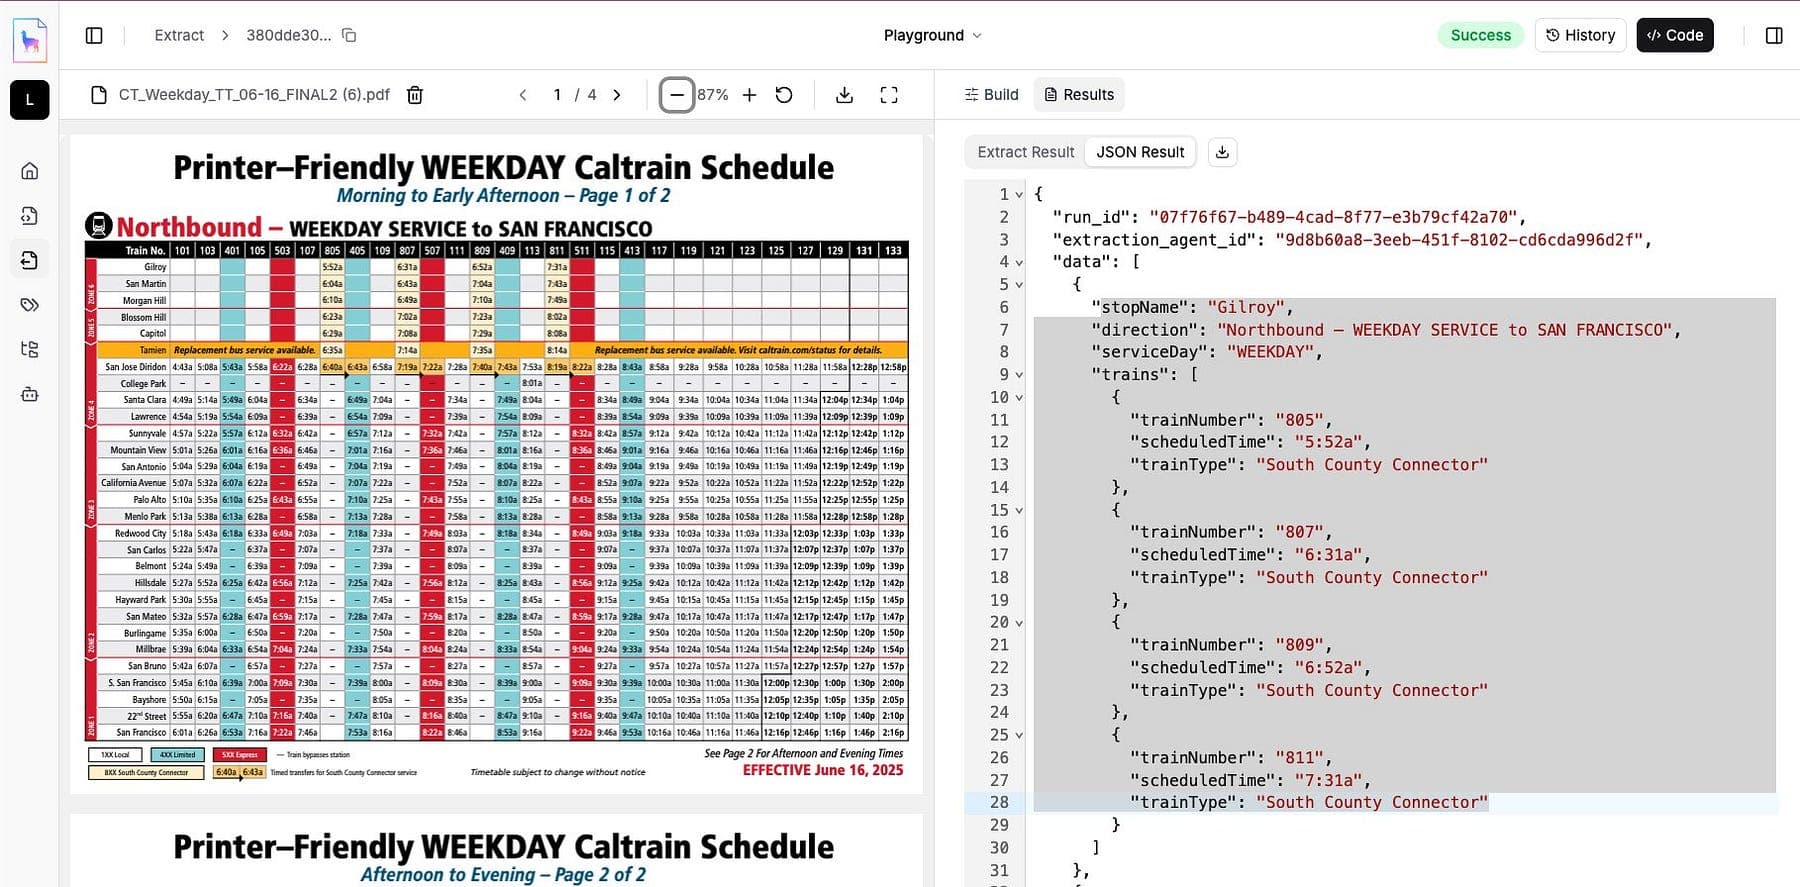1800x887 pixels.
Task: Open the Playground dropdown
Action: coord(932,35)
